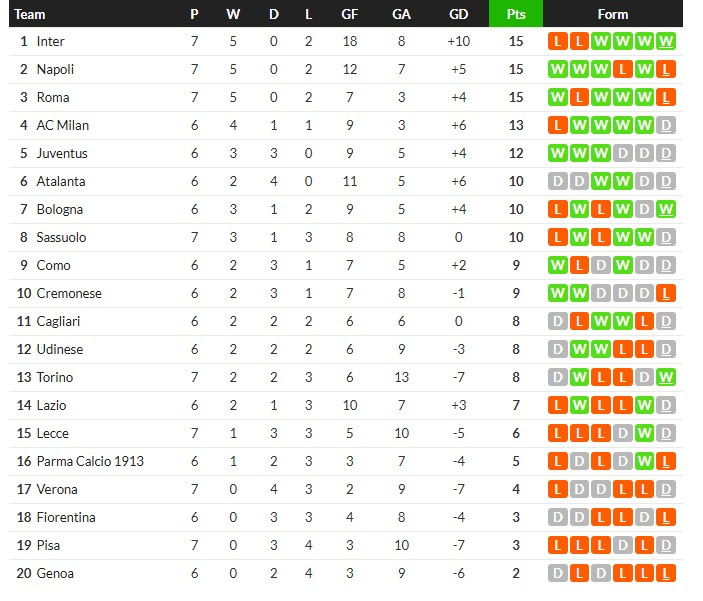Select the Form column header
The image size is (703, 601).
point(612,14)
